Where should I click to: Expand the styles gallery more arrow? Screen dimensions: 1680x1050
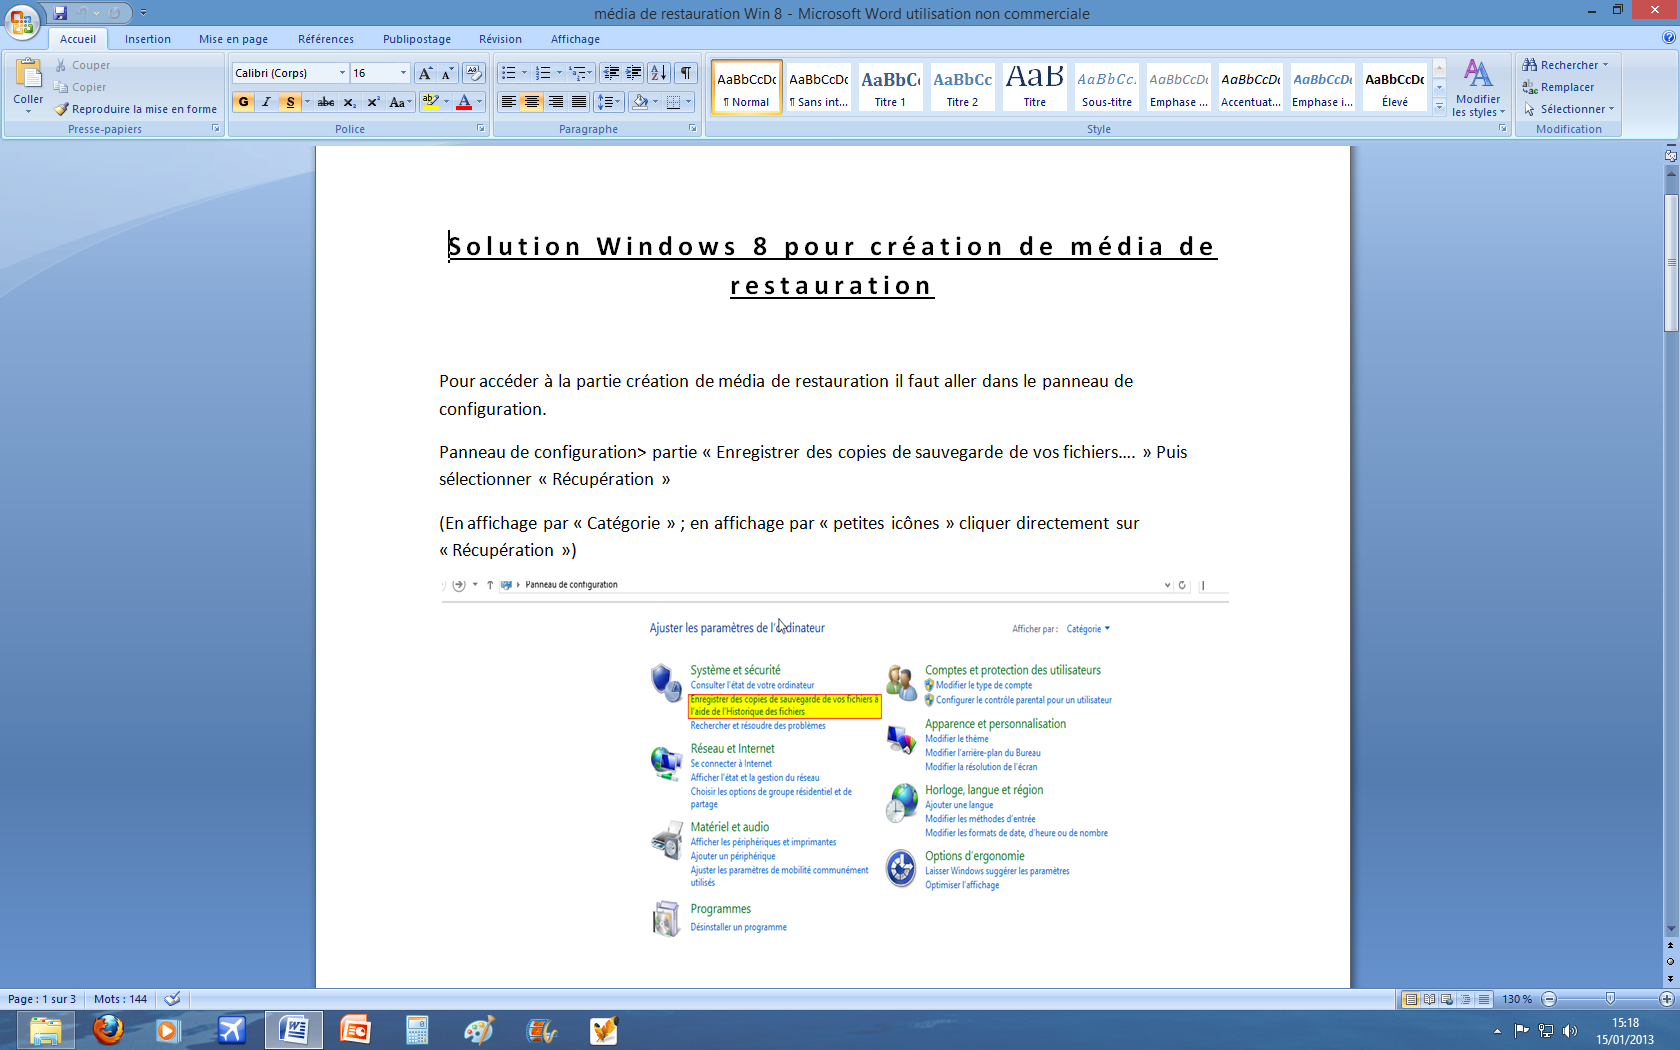pos(1439,105)
